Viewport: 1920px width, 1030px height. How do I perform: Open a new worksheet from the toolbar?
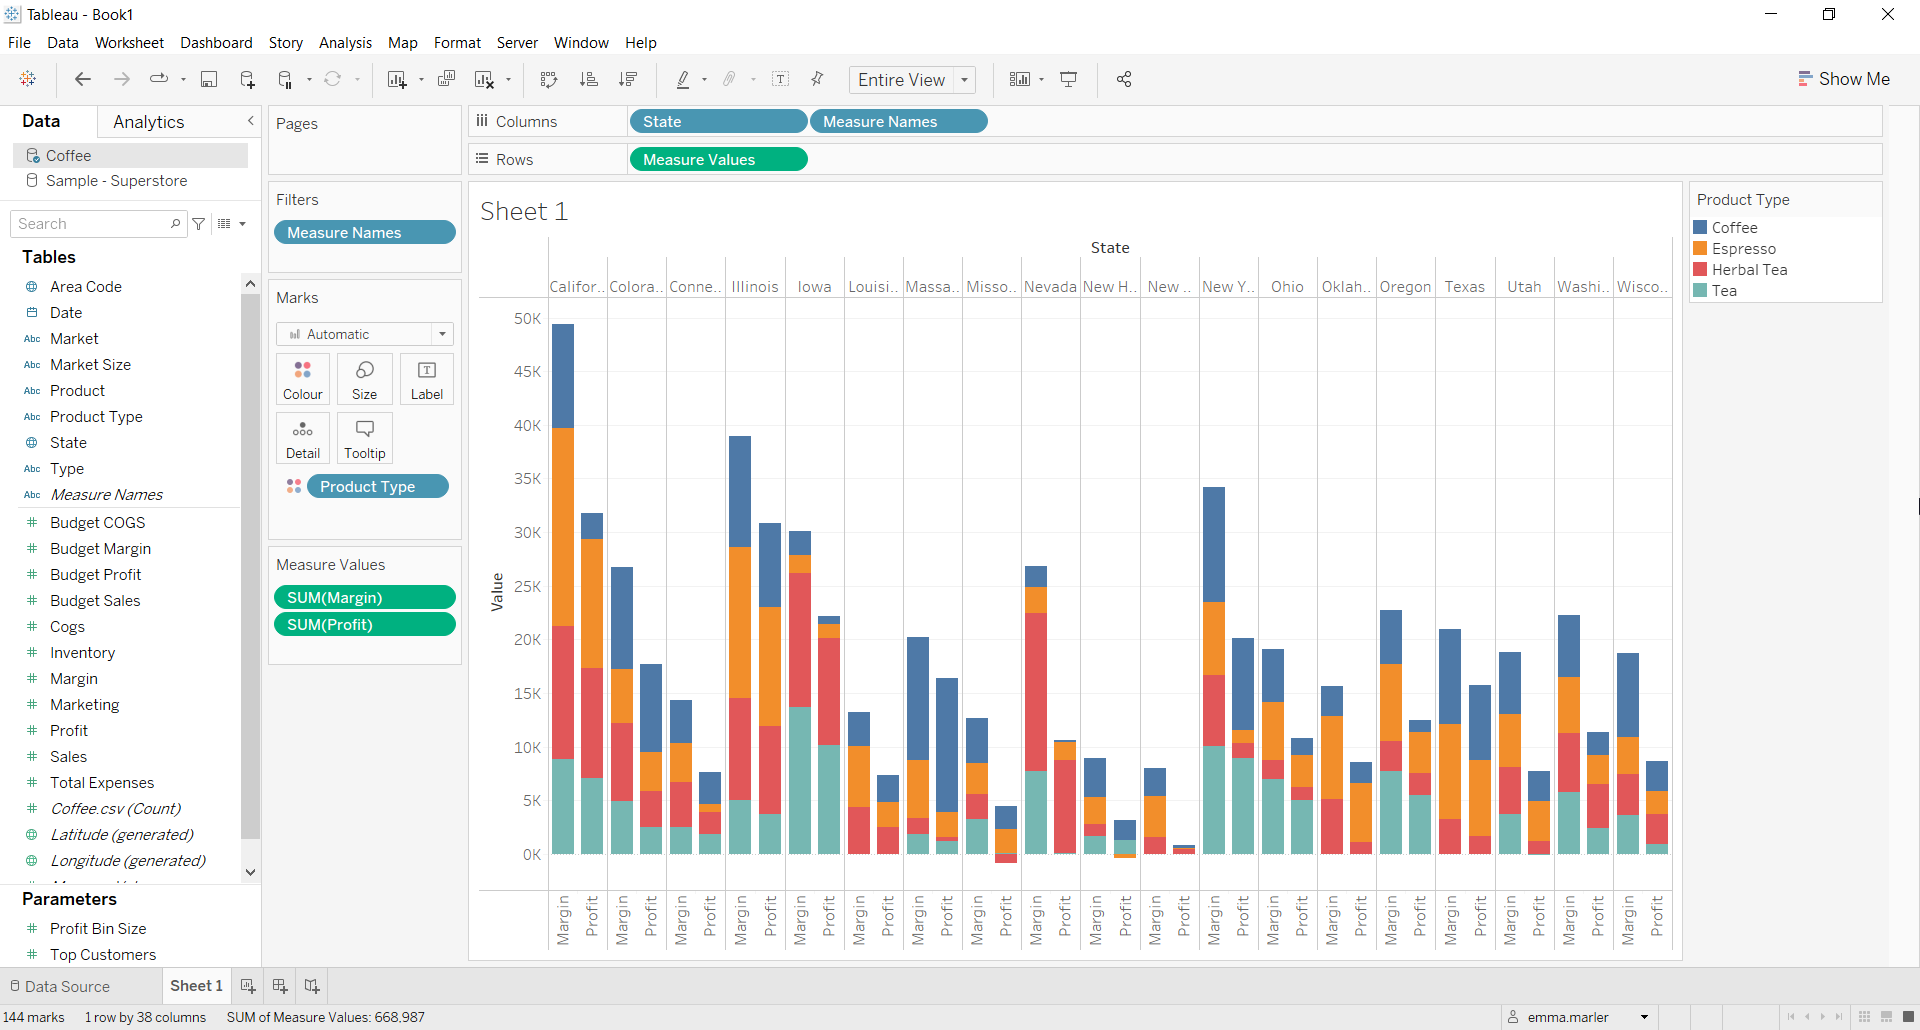point(398,79)
